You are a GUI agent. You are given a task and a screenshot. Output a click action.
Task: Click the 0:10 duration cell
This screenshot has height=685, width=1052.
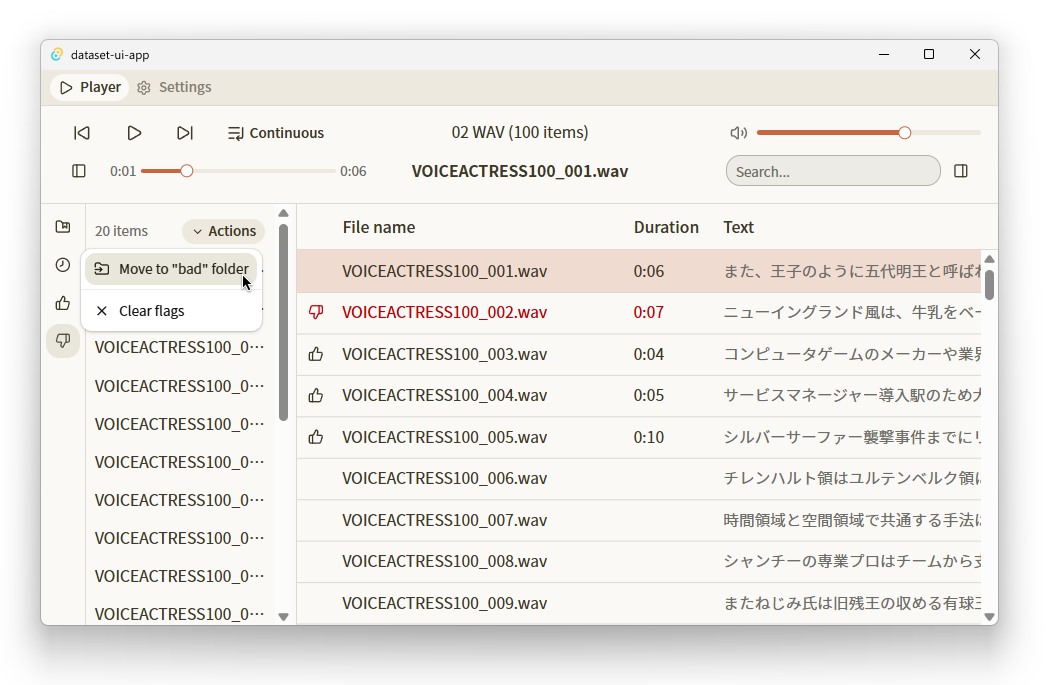click(x=649, y=437)
